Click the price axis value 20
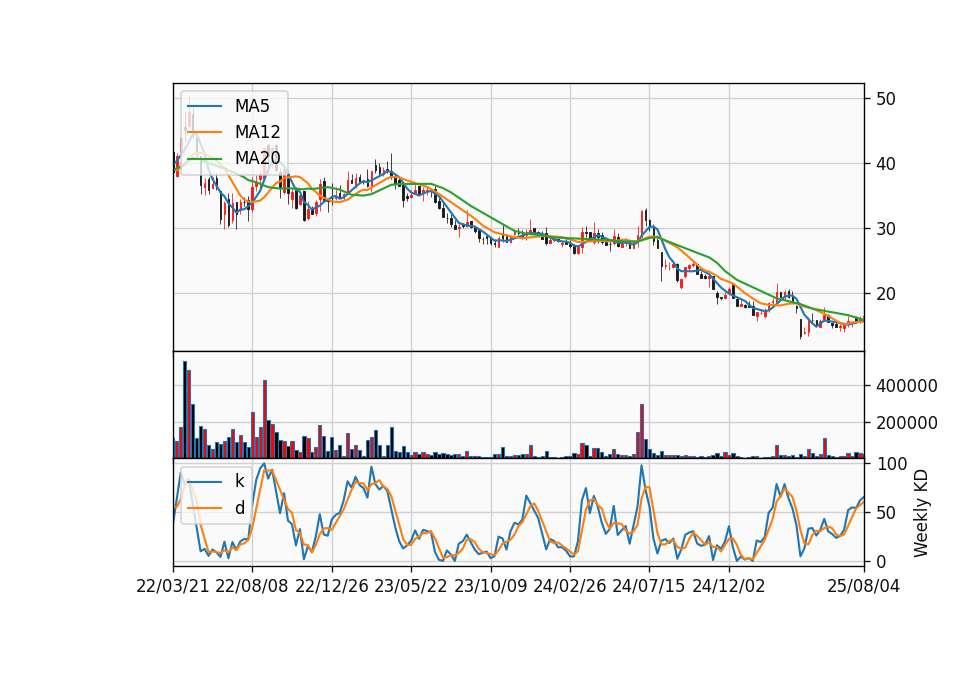Image resolution: width=960 pixels, height=690 pixels. 885,294
